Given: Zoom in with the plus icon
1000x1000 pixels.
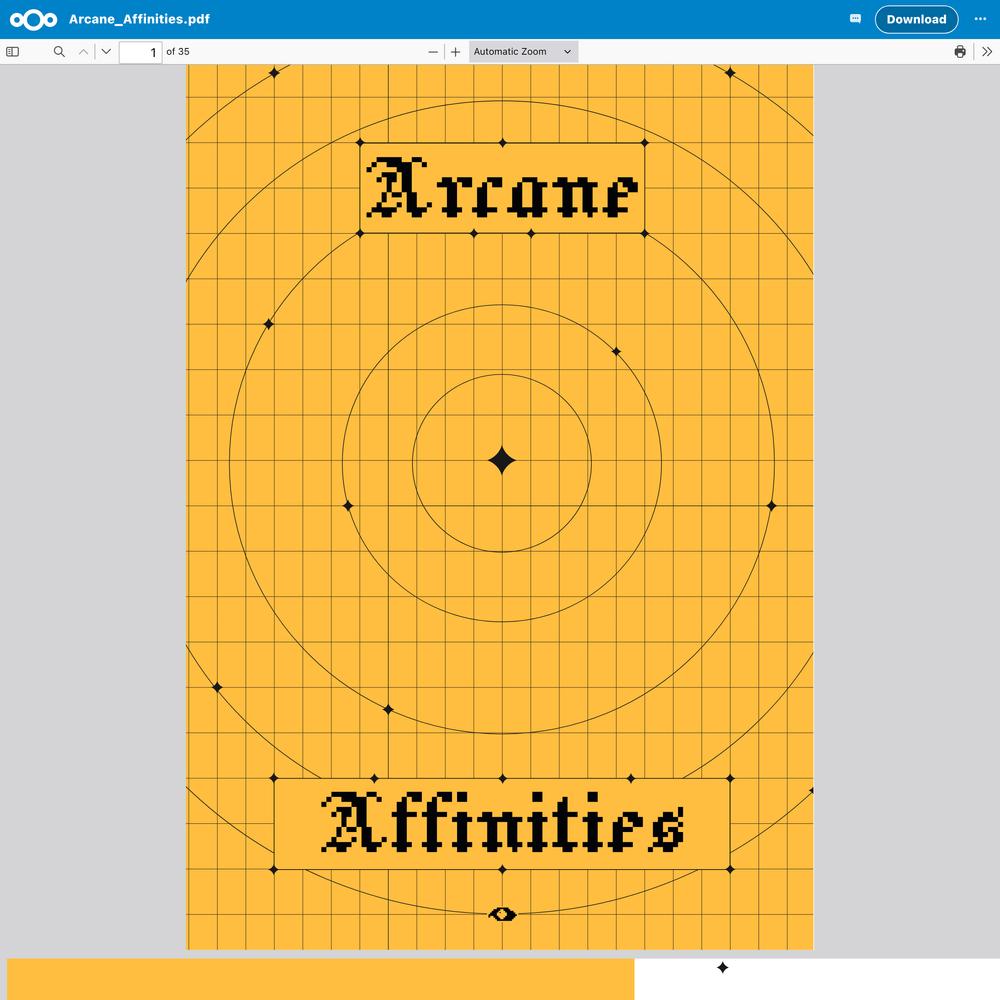Looking at the screenshot, I should tap(456, 52).
